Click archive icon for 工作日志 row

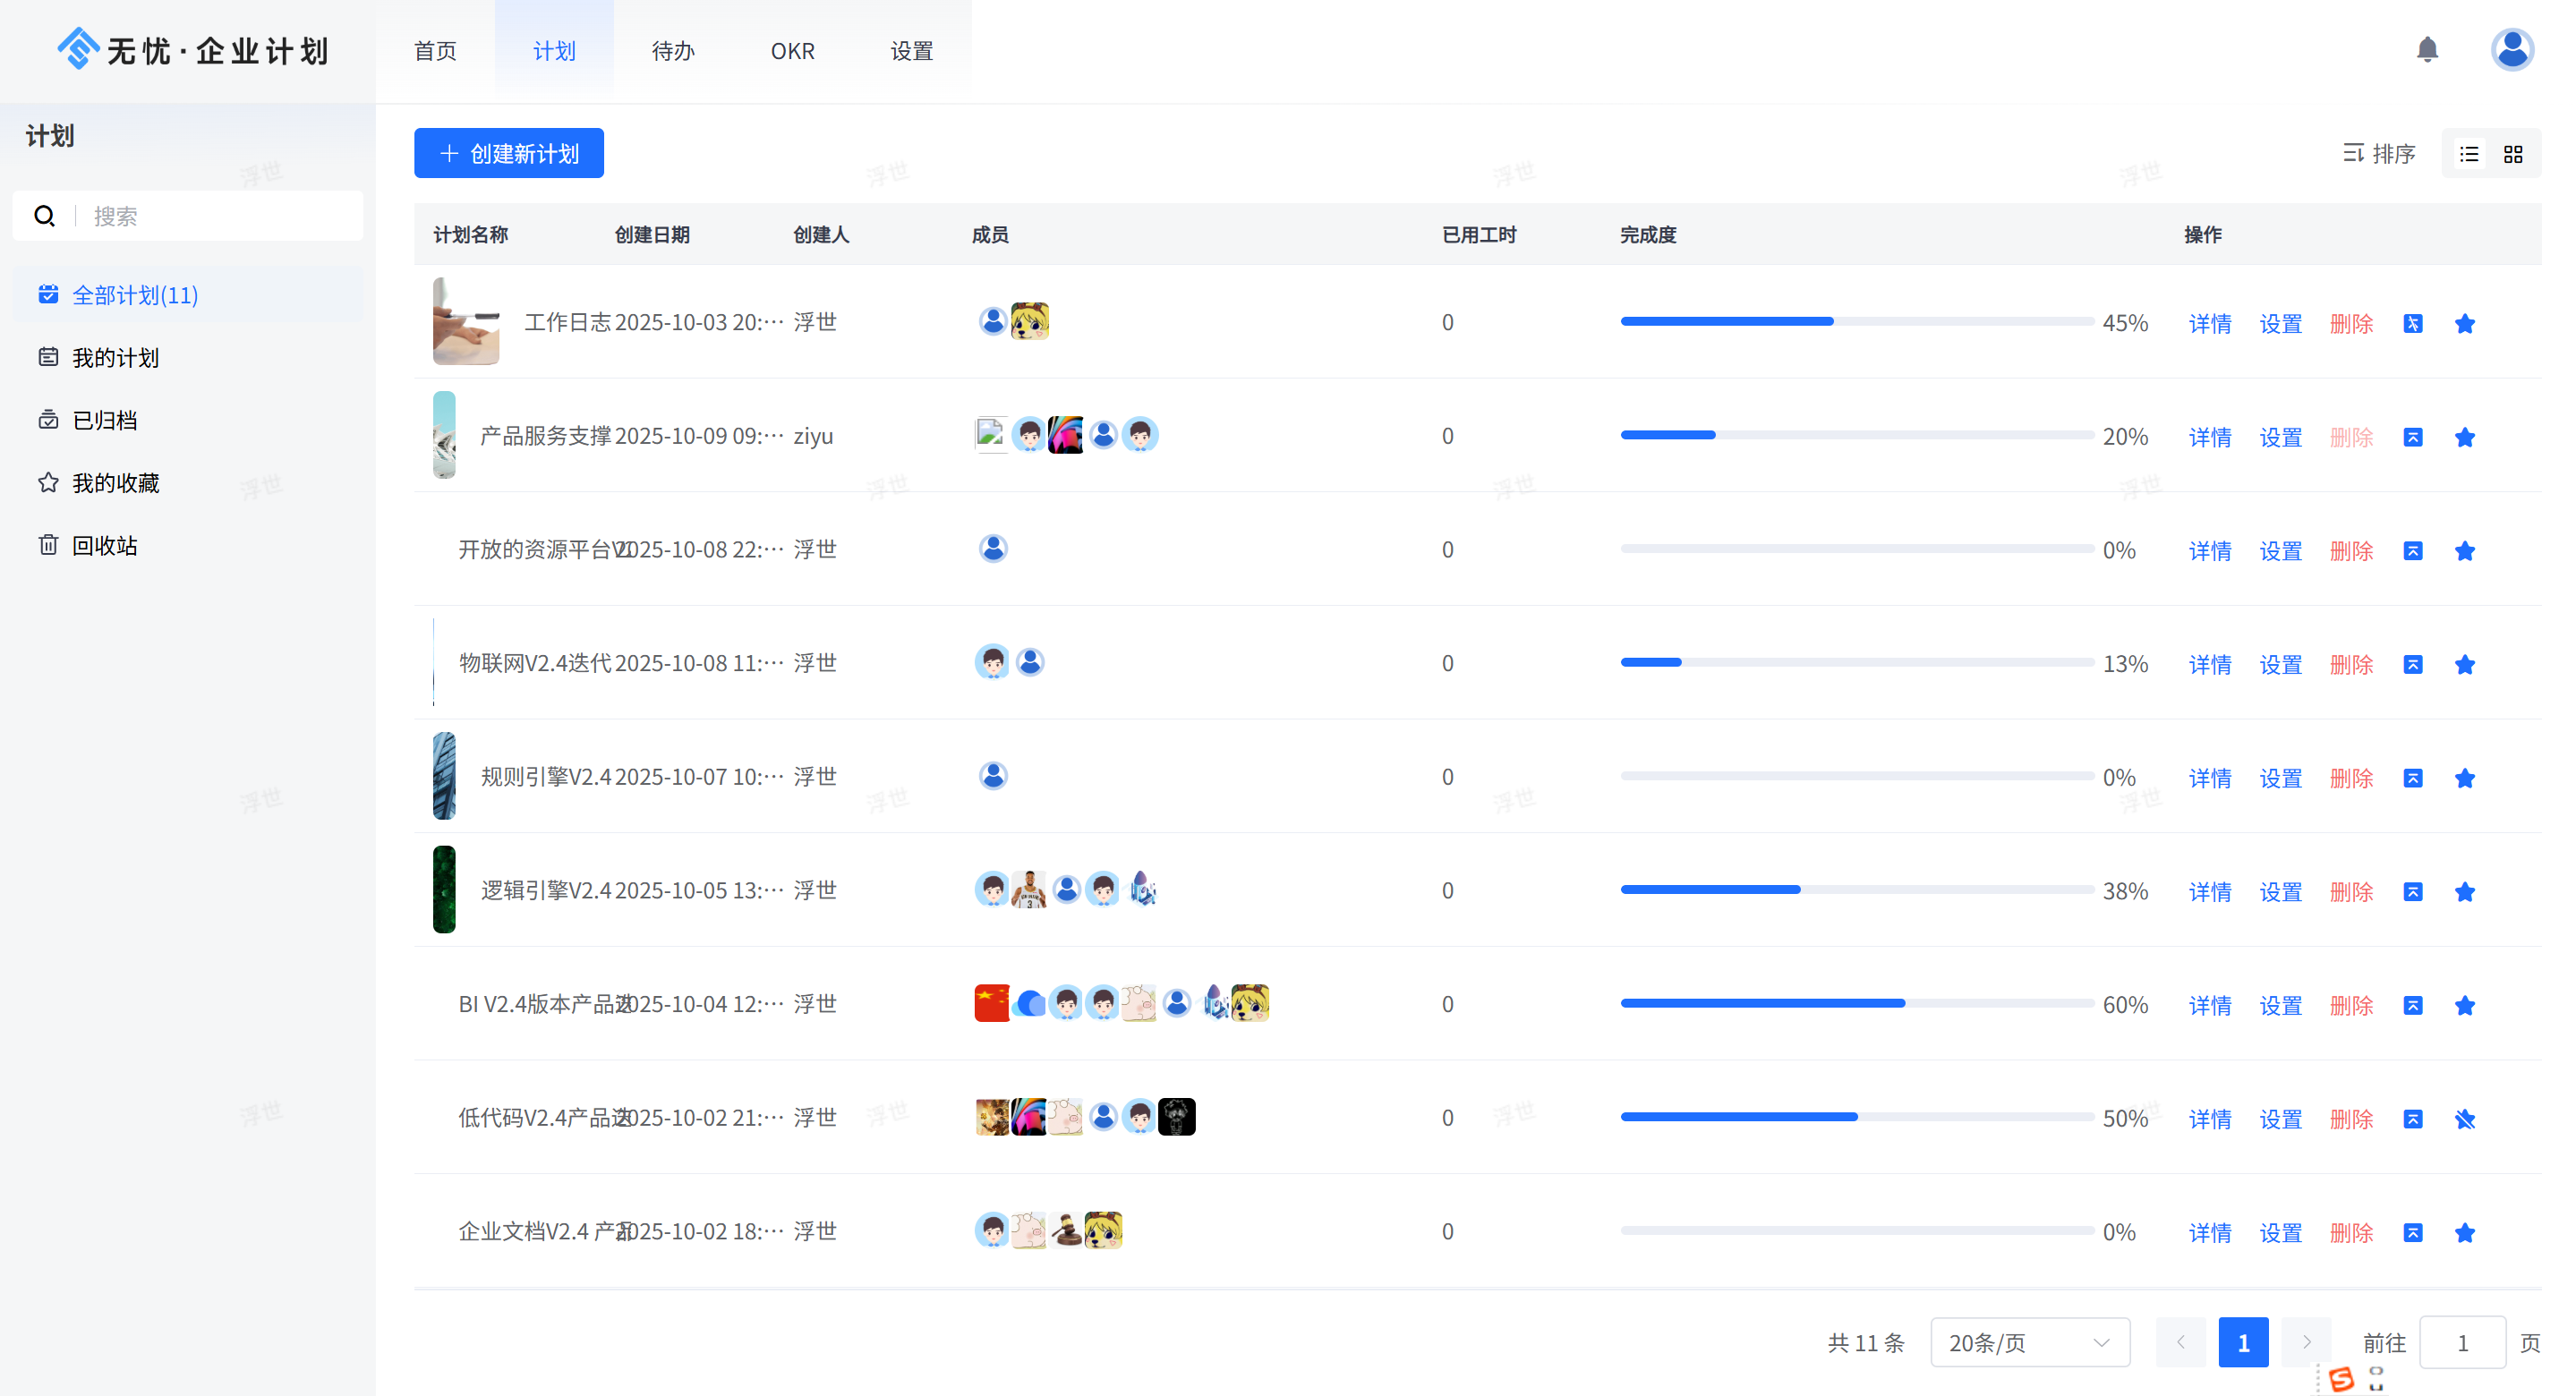[x=2412, y=323]
